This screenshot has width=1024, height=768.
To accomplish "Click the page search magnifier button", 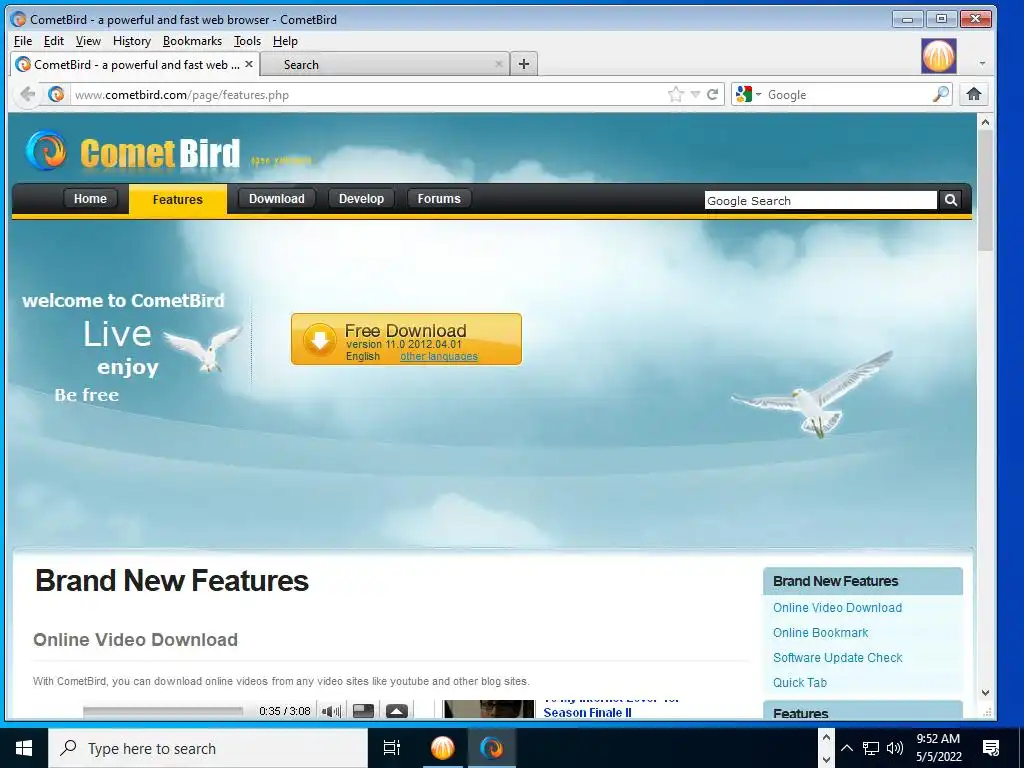I will click(951, 200).
